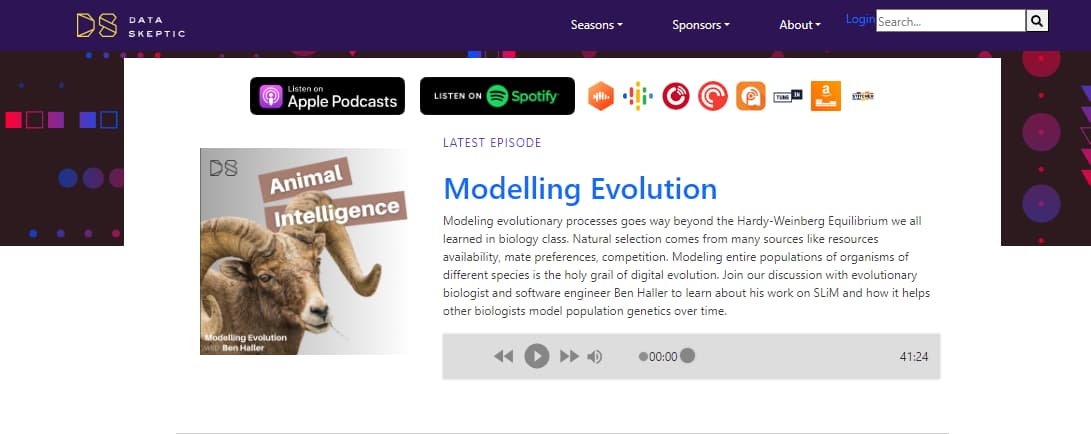Screen dimensions: 1091x434
Task: Open the Listen on Spotify badge
Action: point(497,96)
